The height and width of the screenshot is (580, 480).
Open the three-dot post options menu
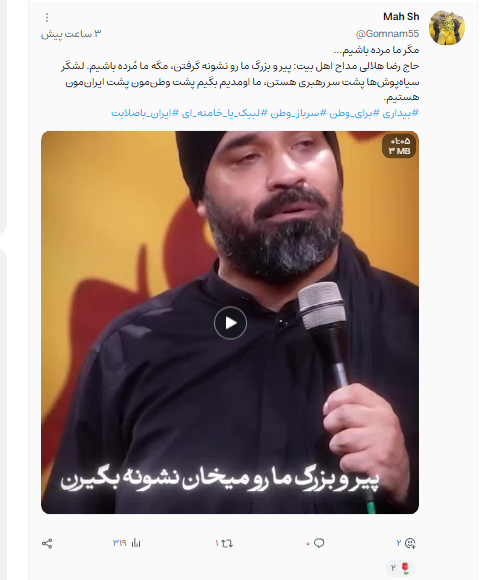pos(47,17)
